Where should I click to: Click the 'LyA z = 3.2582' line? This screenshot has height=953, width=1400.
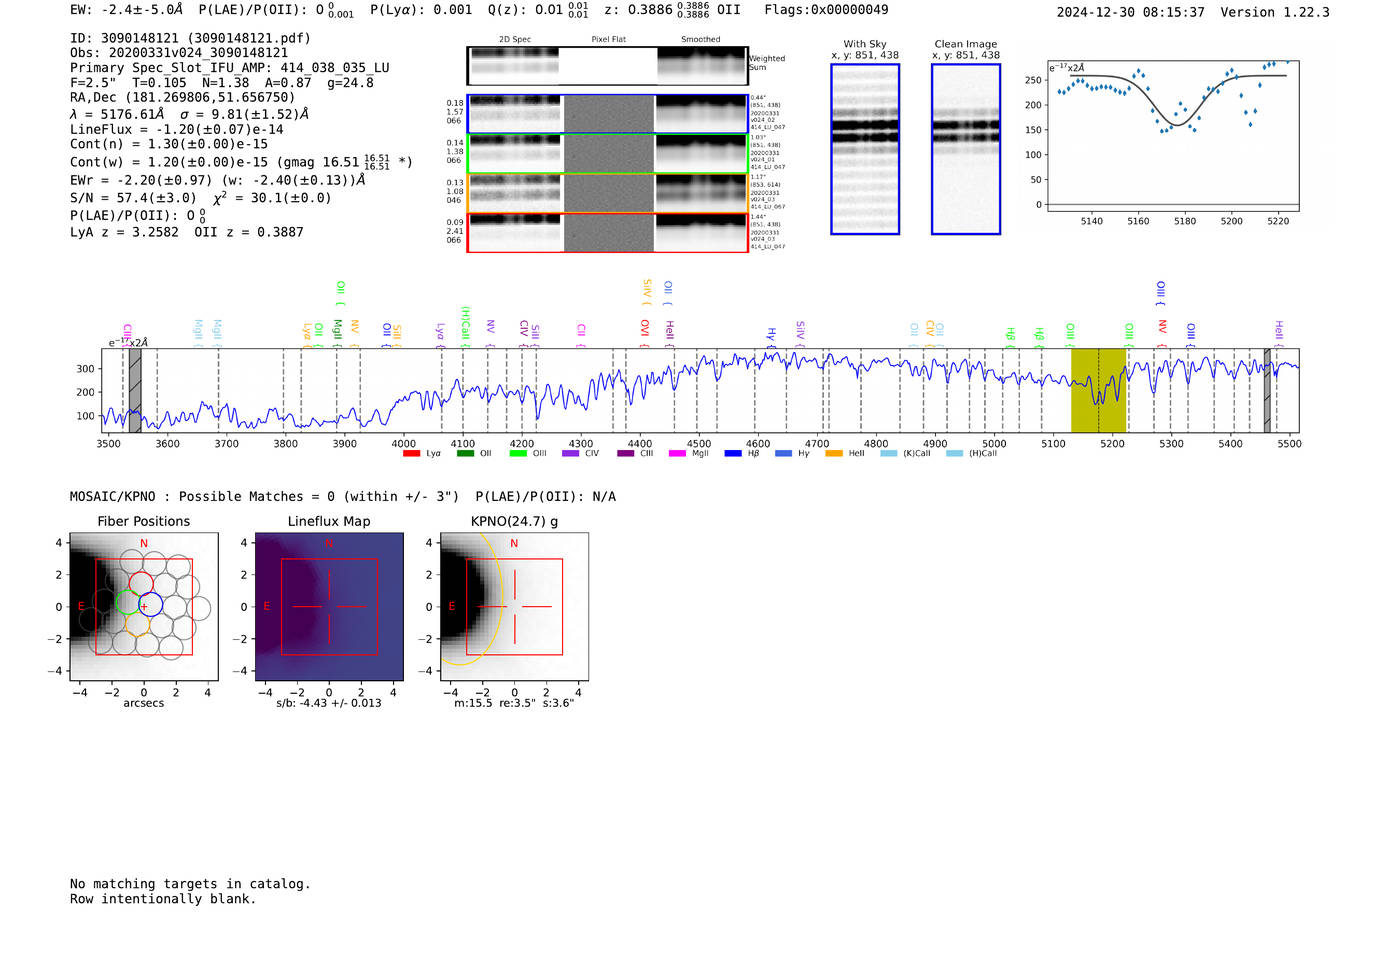pos(187,232)
